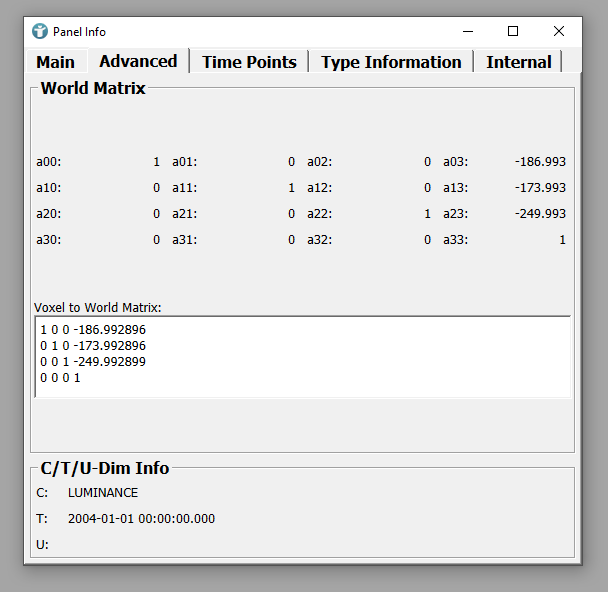Click the a00 value field
The height and width of the screenshot is (592, 608).
[x=155, y=161]
